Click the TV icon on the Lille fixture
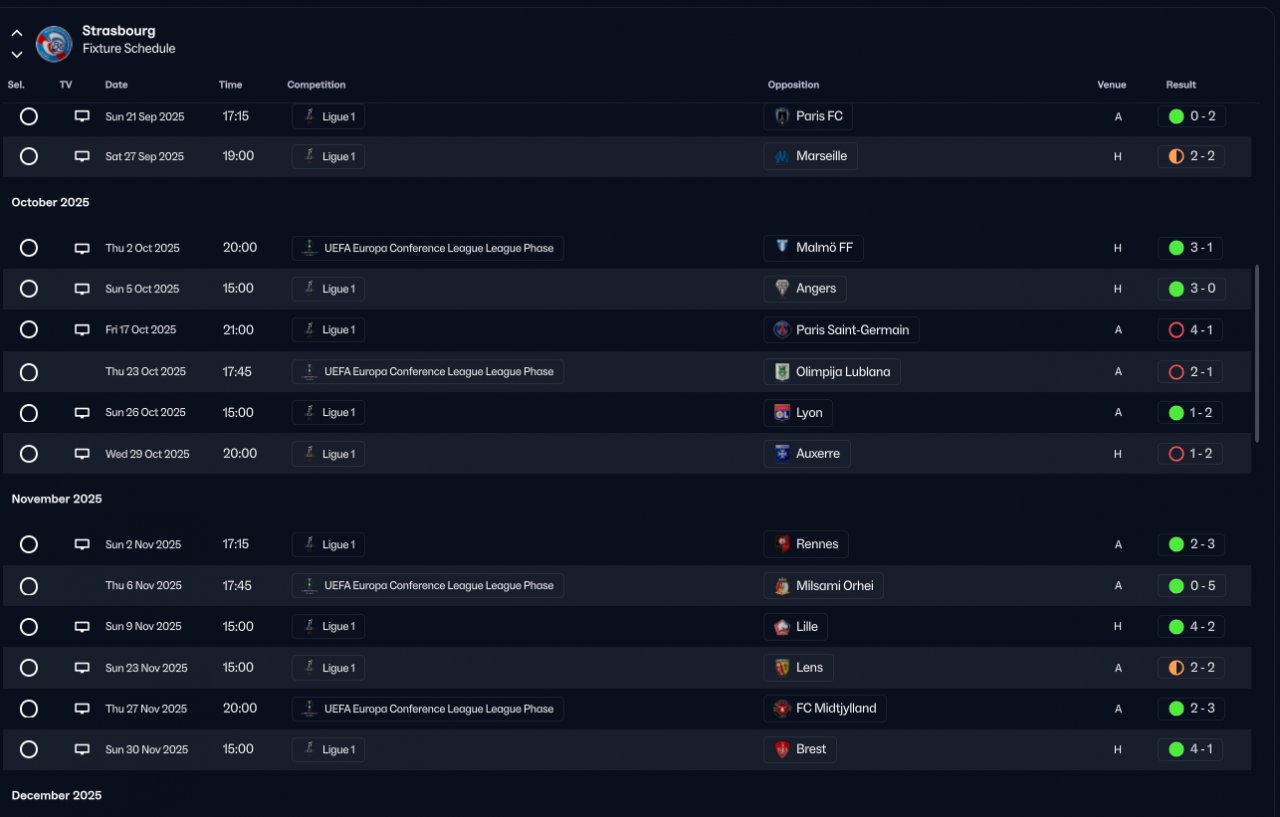 (x=82, y=627)
